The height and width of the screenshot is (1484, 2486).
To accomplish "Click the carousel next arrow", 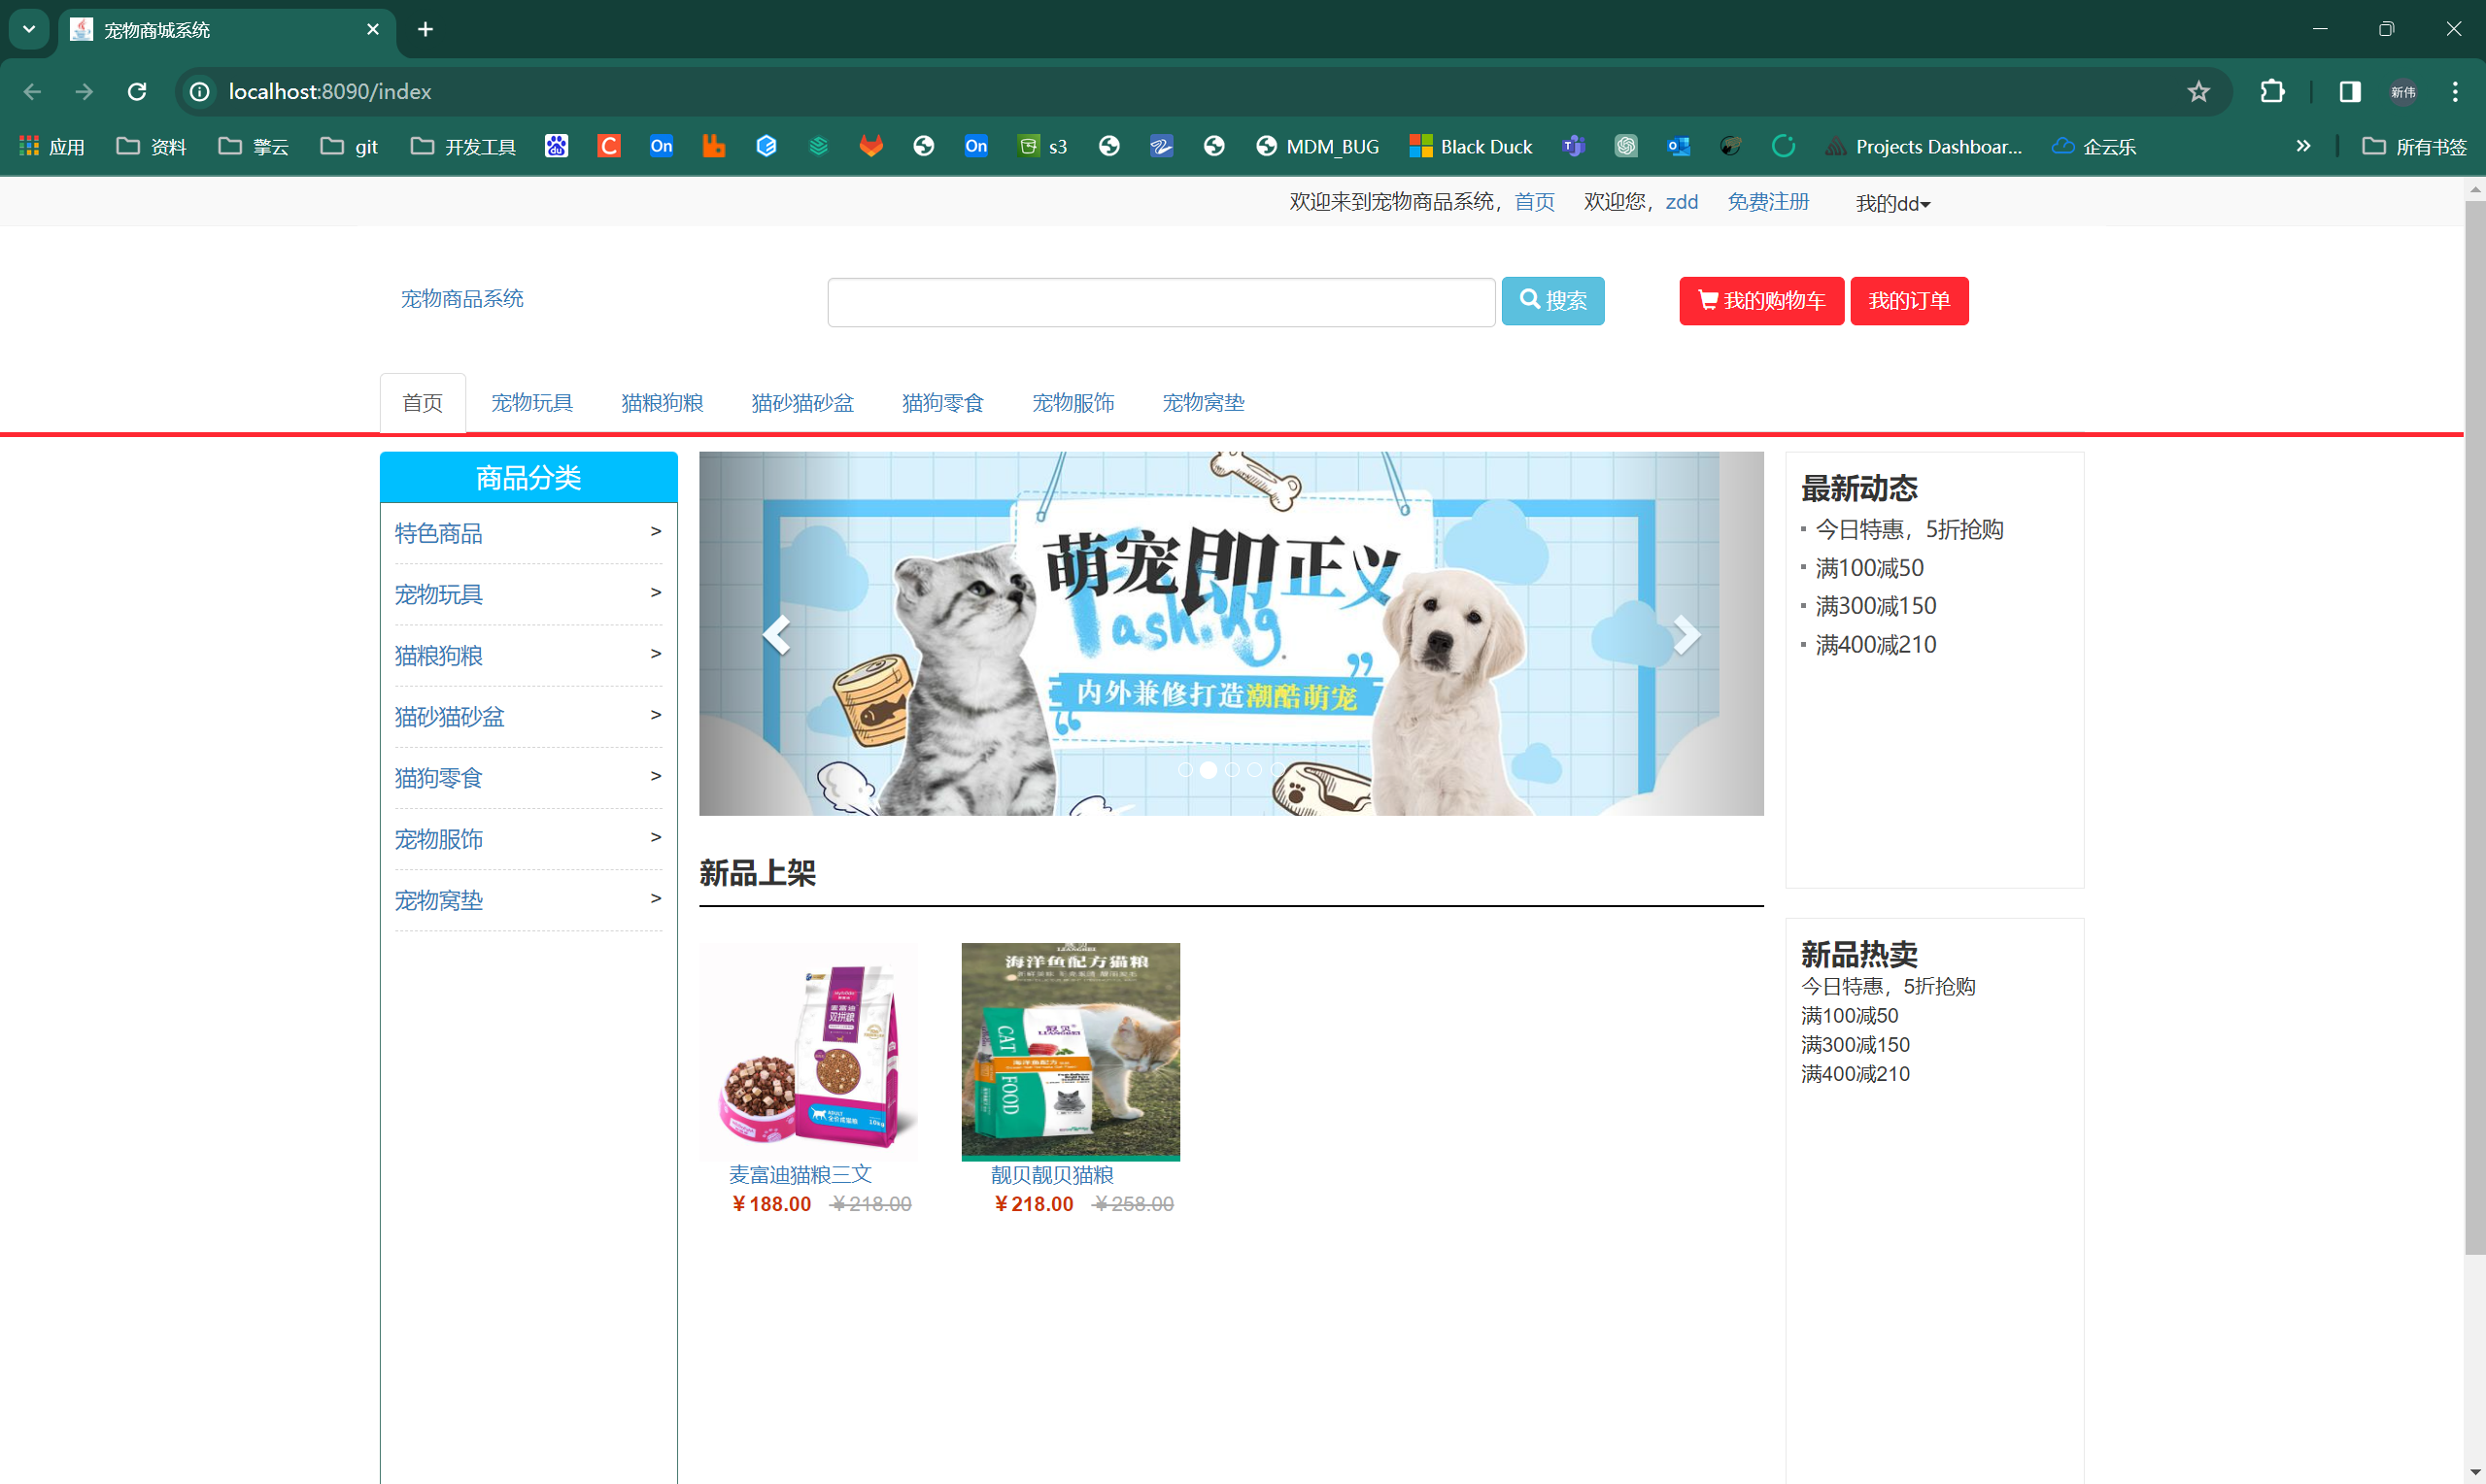I will [1686, 635].
